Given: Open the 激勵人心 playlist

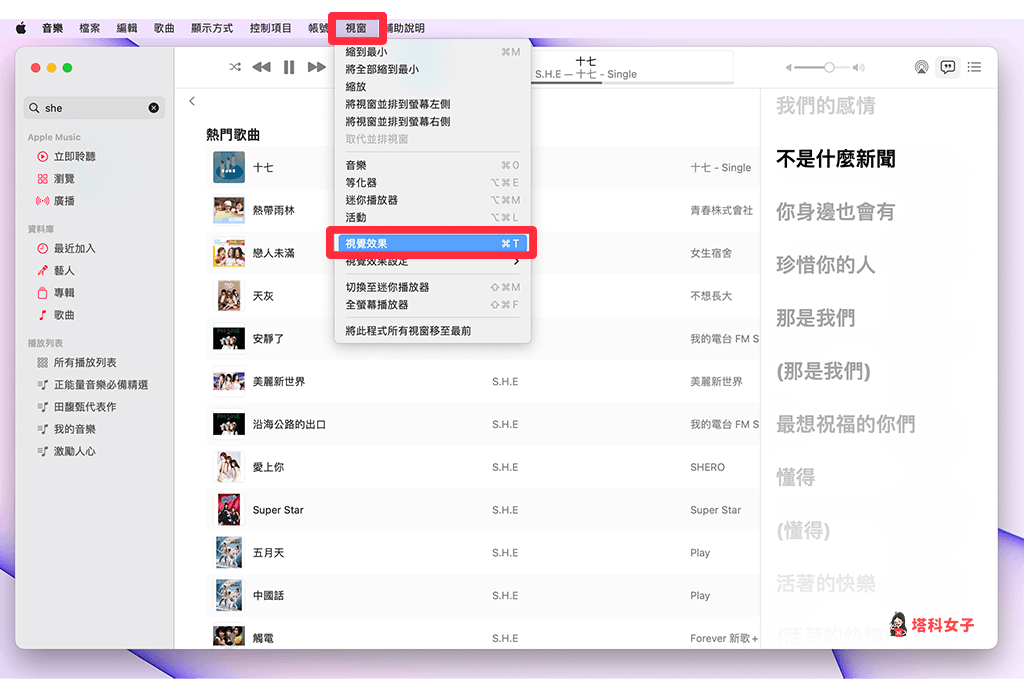Looking at the screenshot, I should click(x=74, y=451).
